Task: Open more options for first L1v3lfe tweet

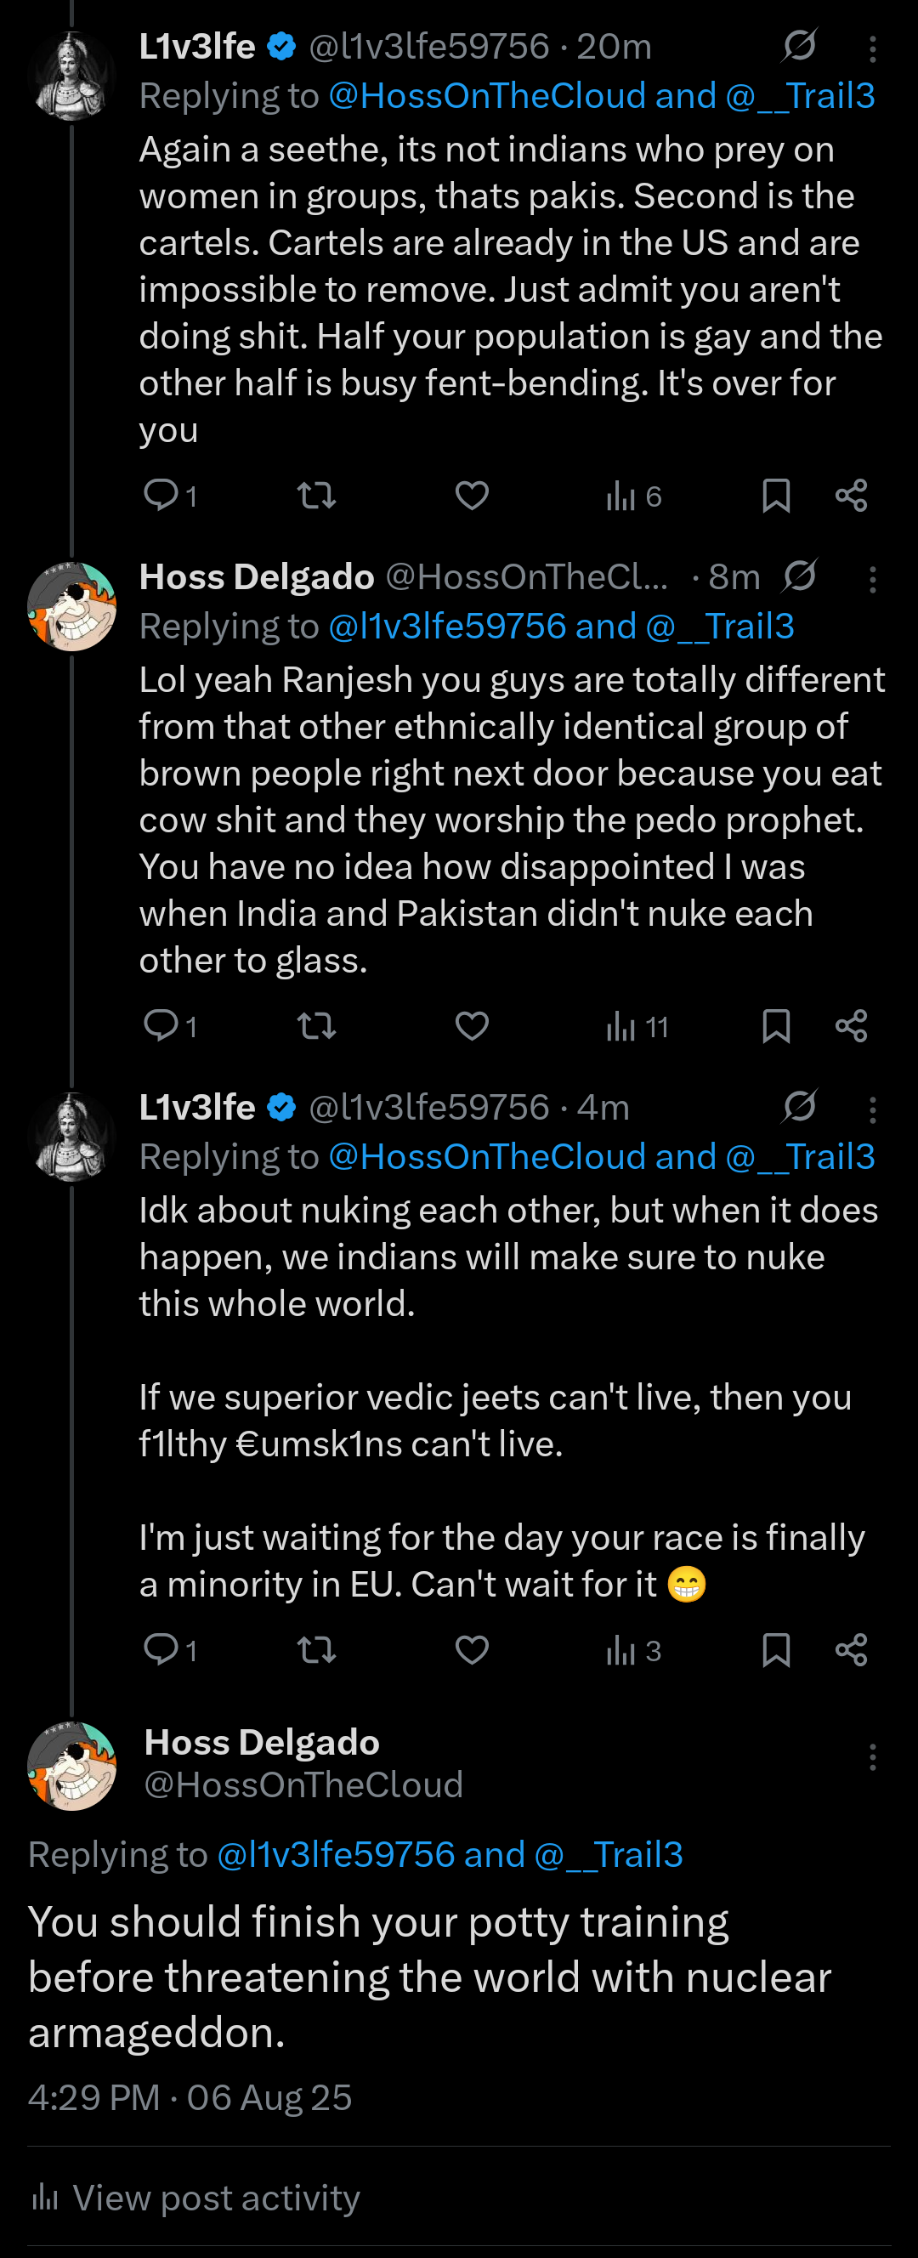Action: tap(872, 48)
